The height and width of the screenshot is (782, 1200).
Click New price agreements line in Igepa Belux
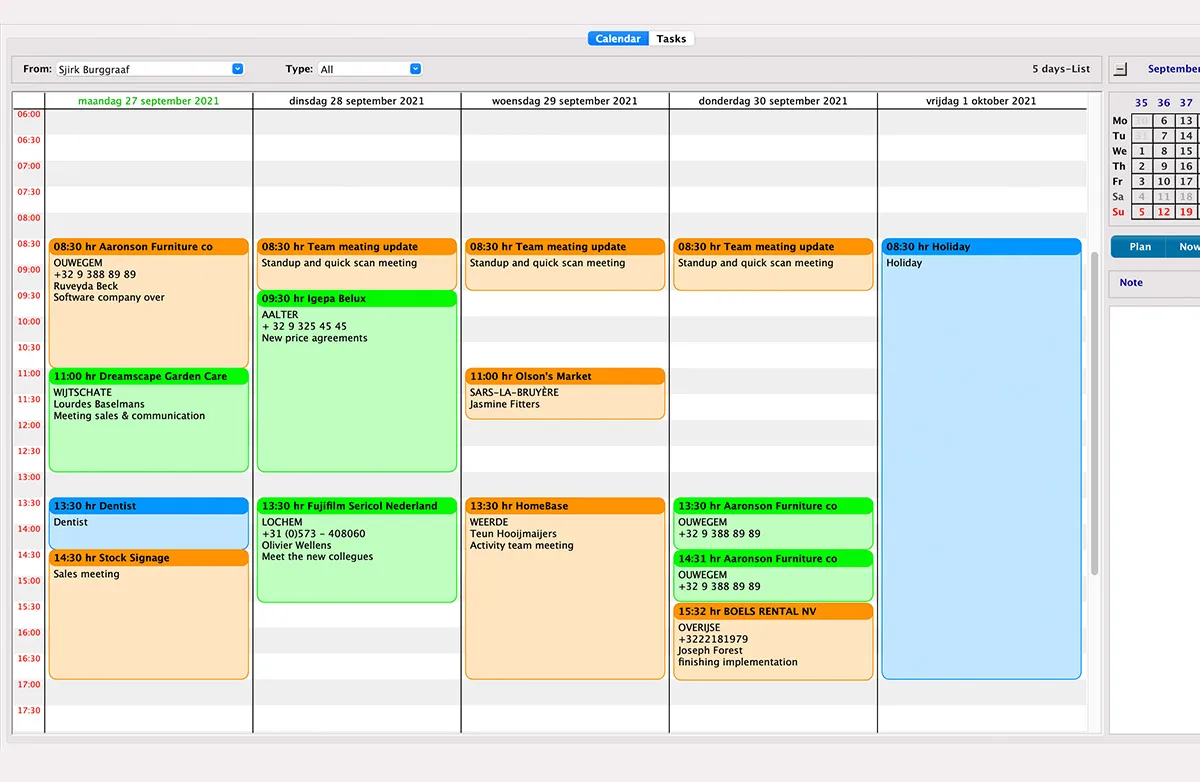314,338
